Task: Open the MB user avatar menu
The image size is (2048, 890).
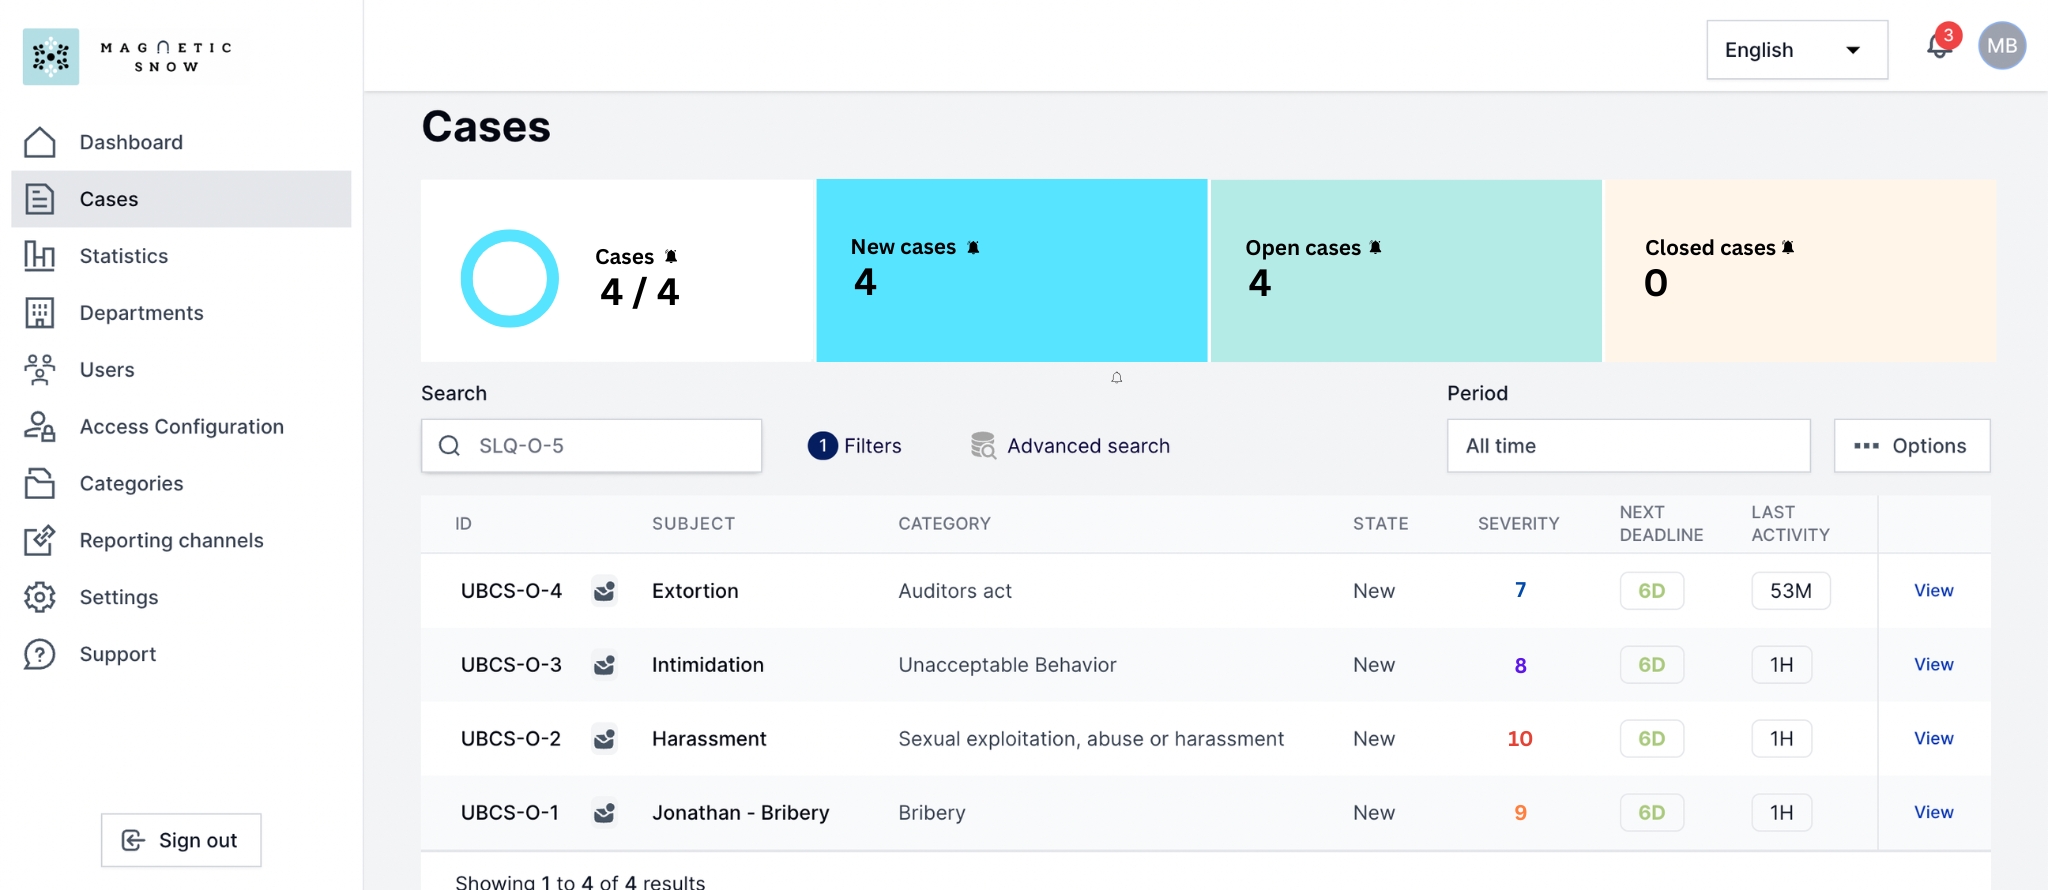Action: tap(2001, 47)
